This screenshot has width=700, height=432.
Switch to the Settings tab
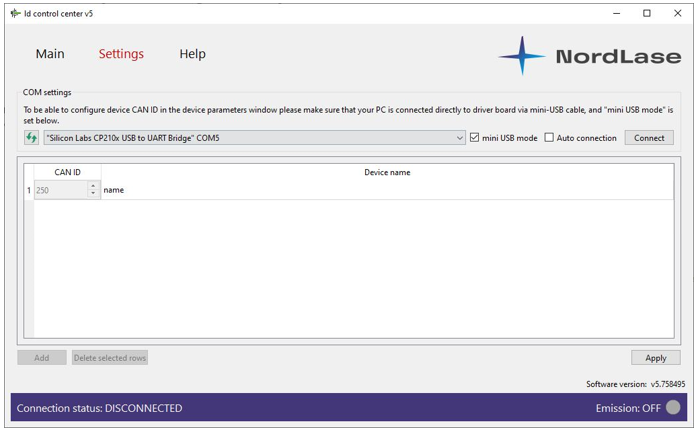121,54
